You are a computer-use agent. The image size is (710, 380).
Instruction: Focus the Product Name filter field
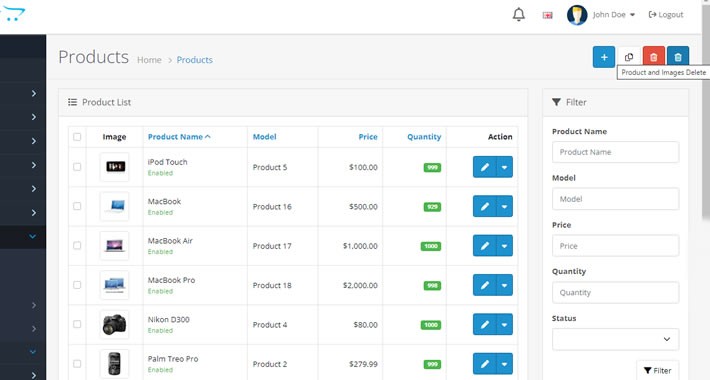point(615,152)
